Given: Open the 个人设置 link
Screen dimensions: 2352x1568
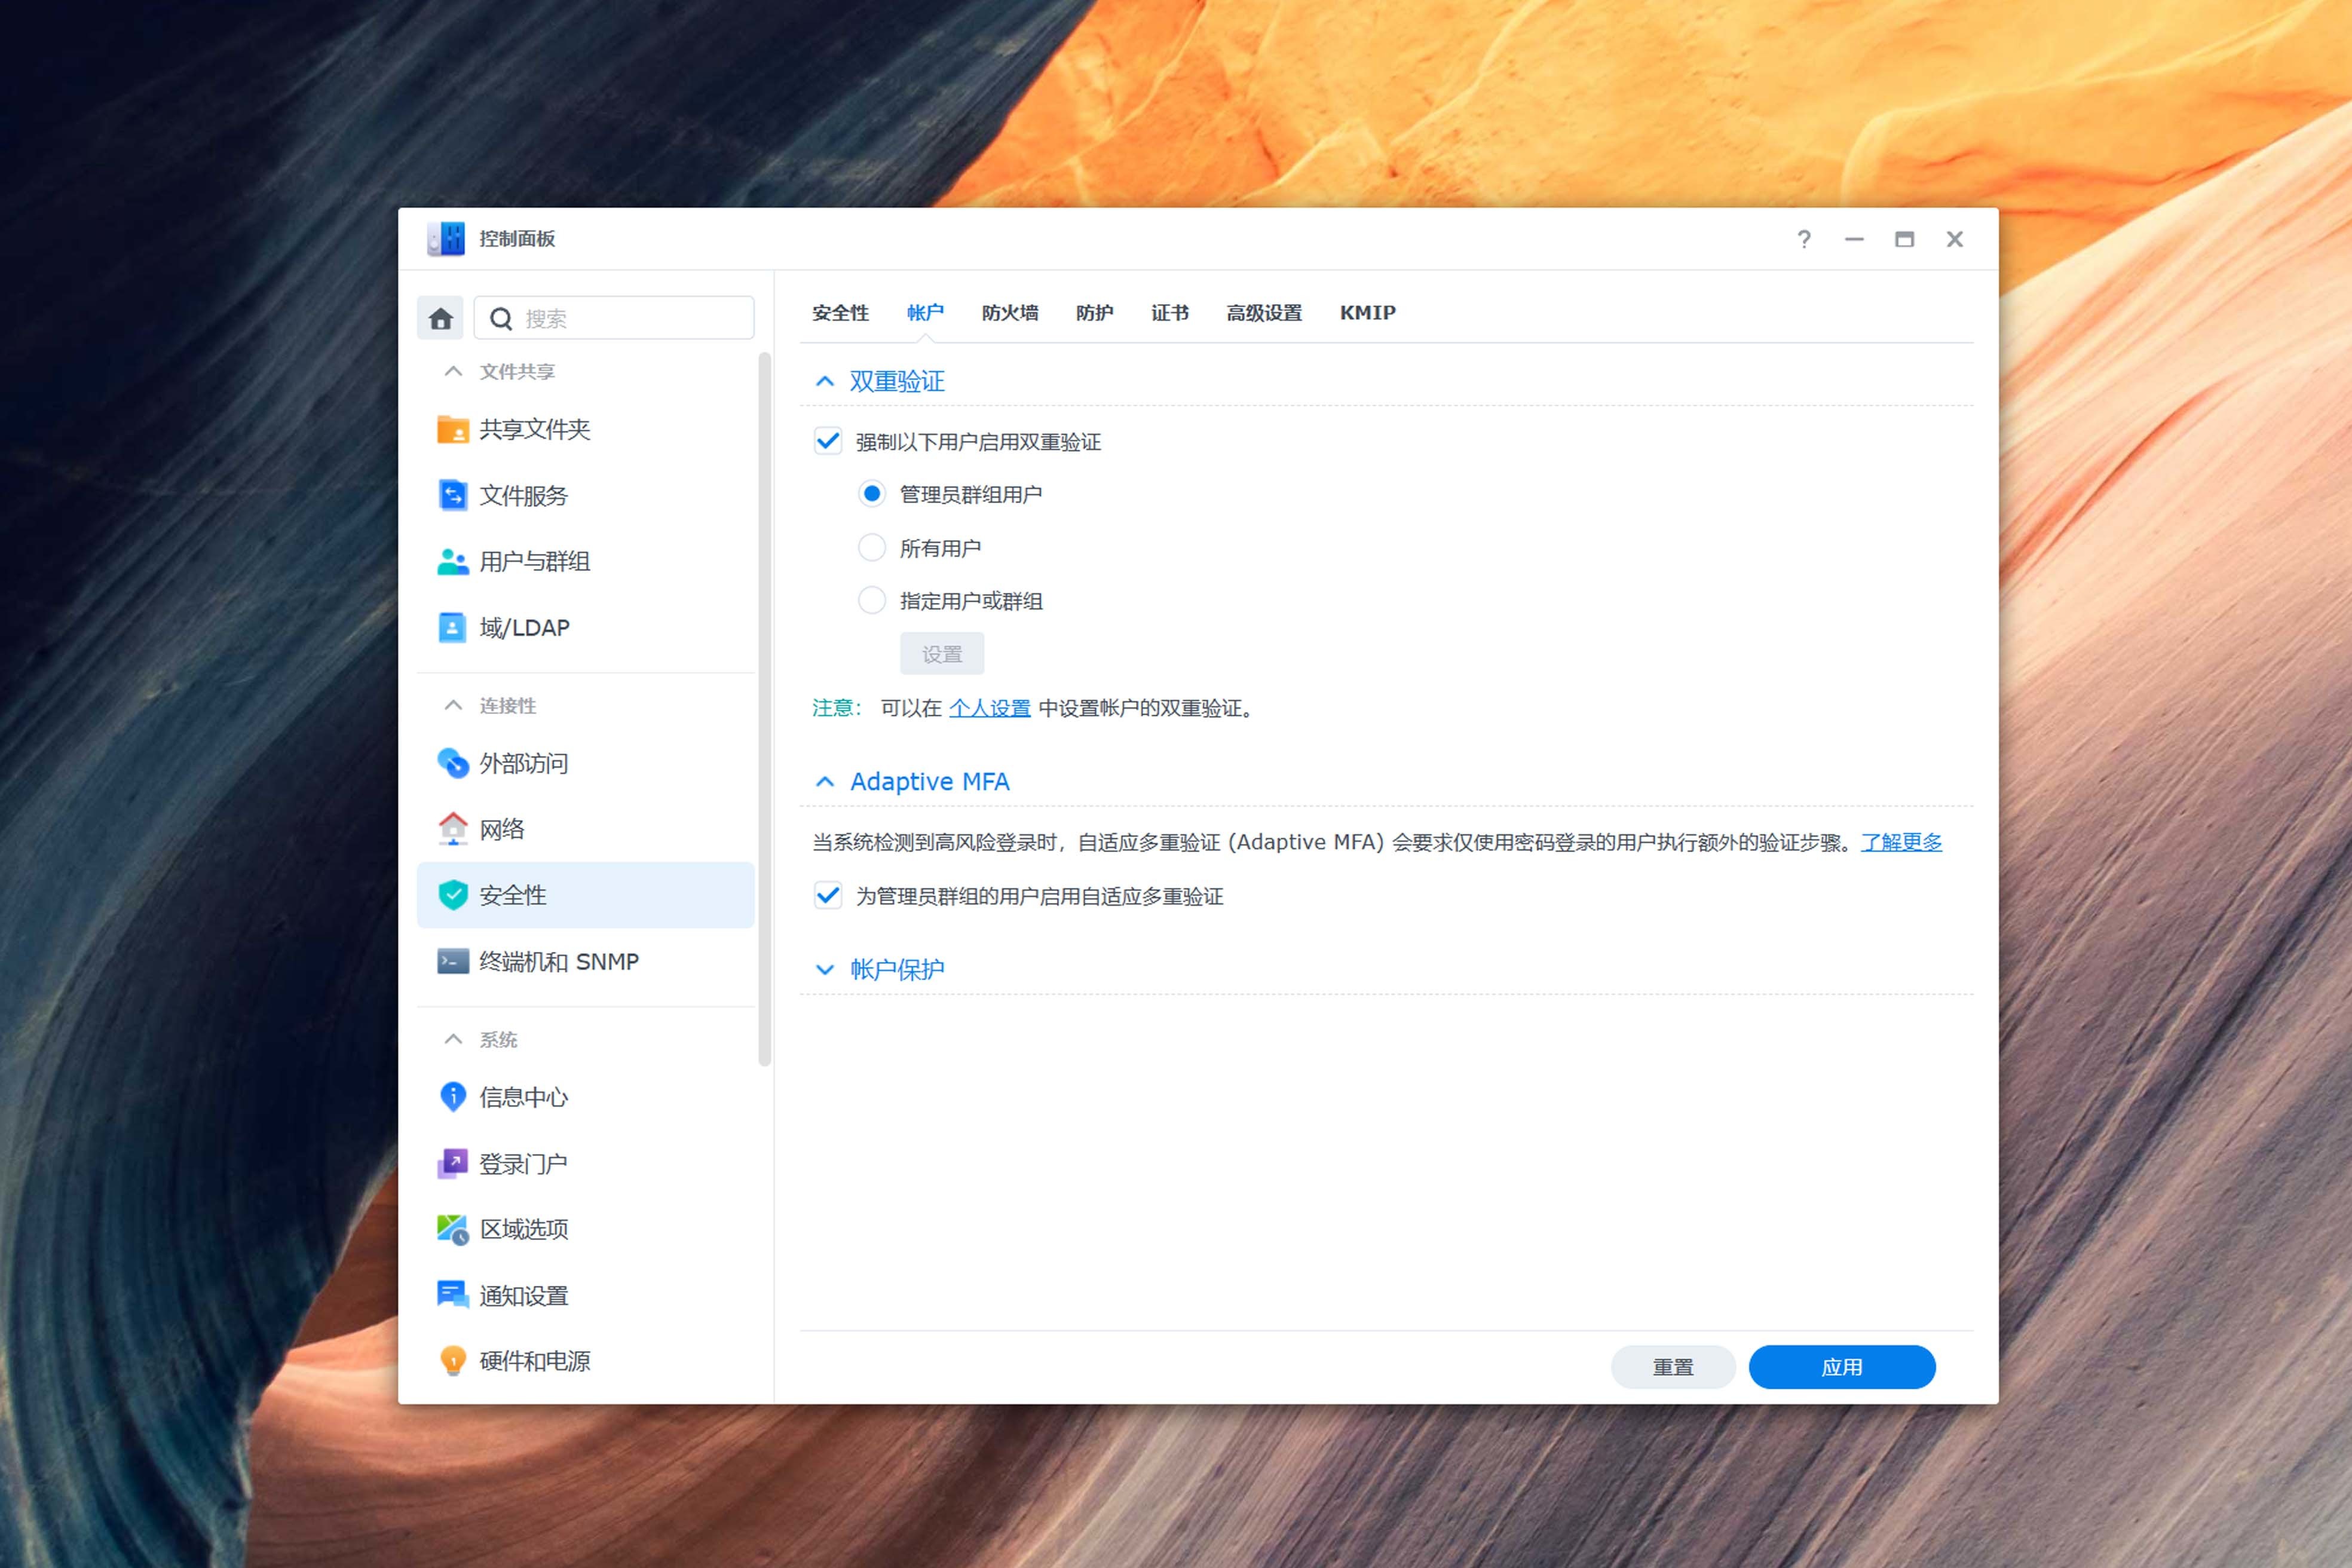Looking at the screenshot, I should tap(989, 709).
